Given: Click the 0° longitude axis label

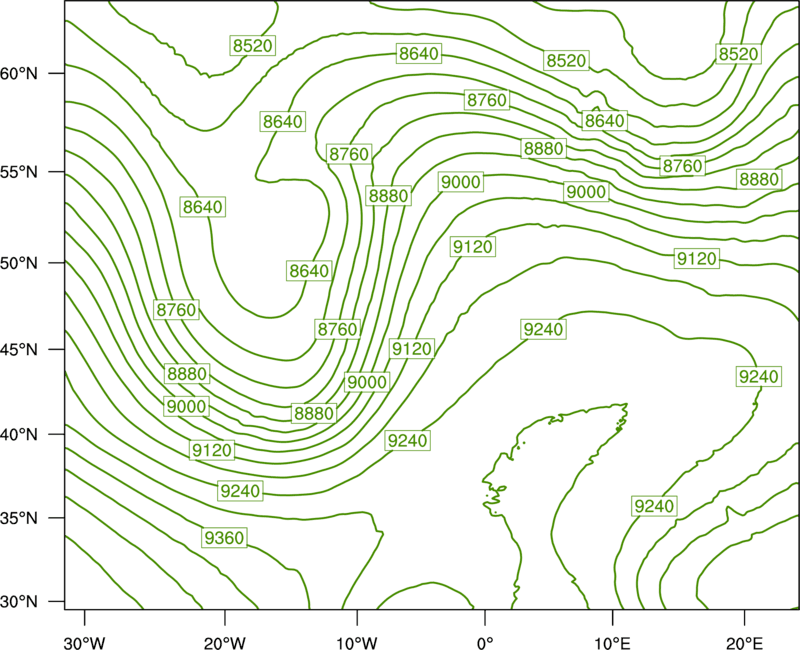Looking at the screenshot, I should point(485,643).
